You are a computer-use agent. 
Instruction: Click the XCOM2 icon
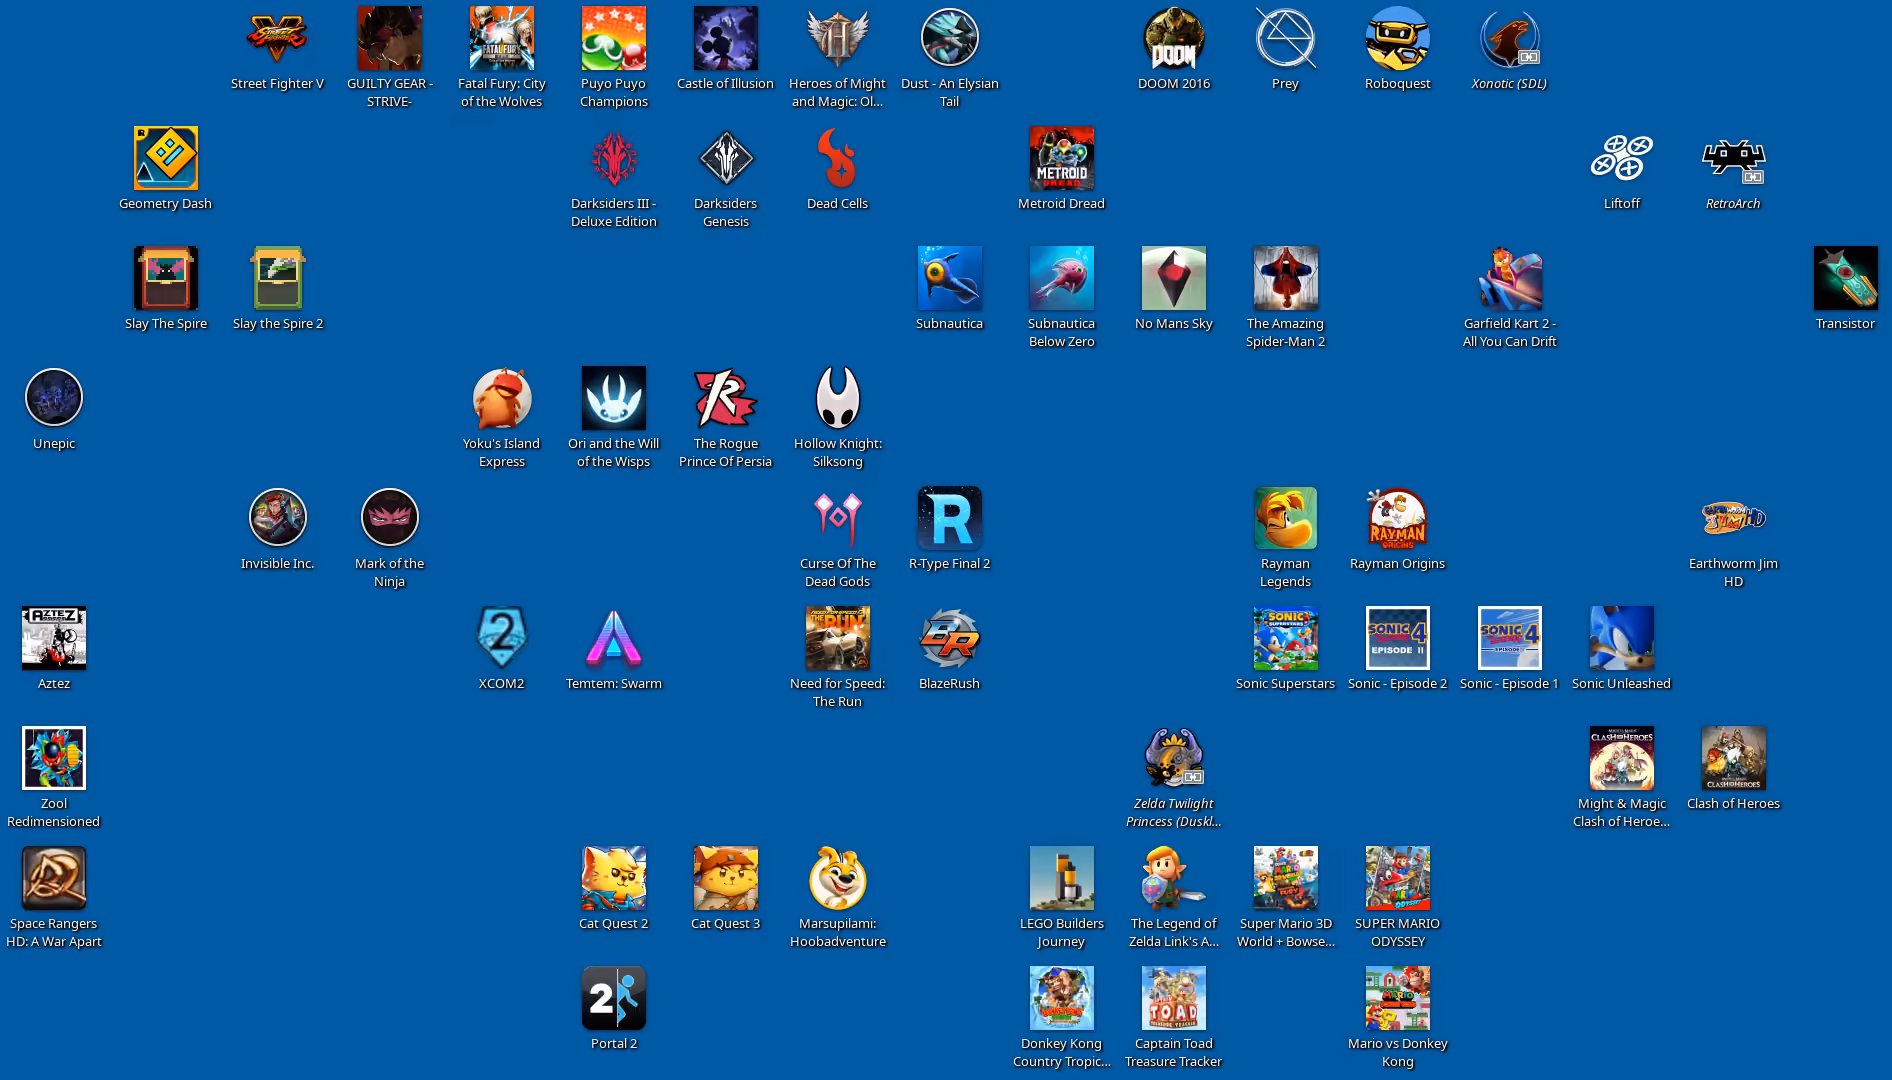pos(501,638)
